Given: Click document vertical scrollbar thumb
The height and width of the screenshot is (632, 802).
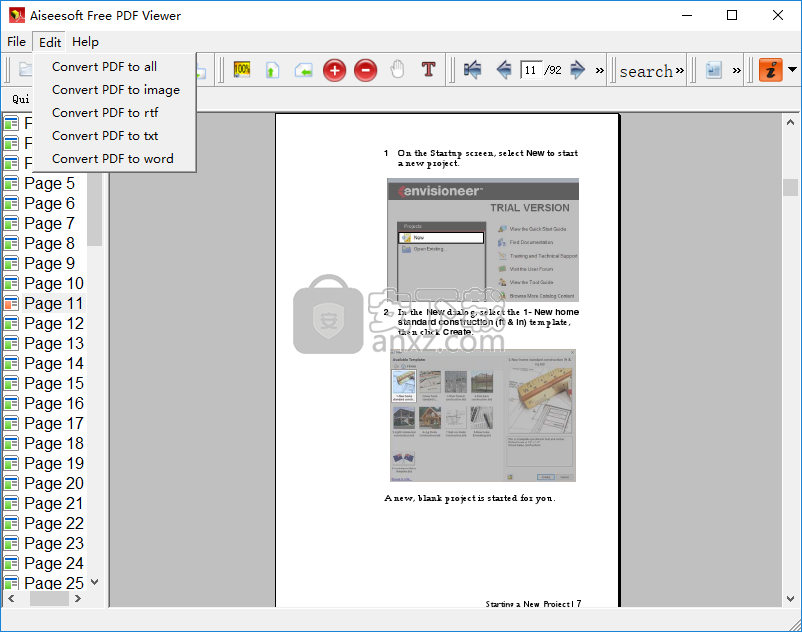Looking at the screenshot, I should pyautogui.click(x=790, y=187).
